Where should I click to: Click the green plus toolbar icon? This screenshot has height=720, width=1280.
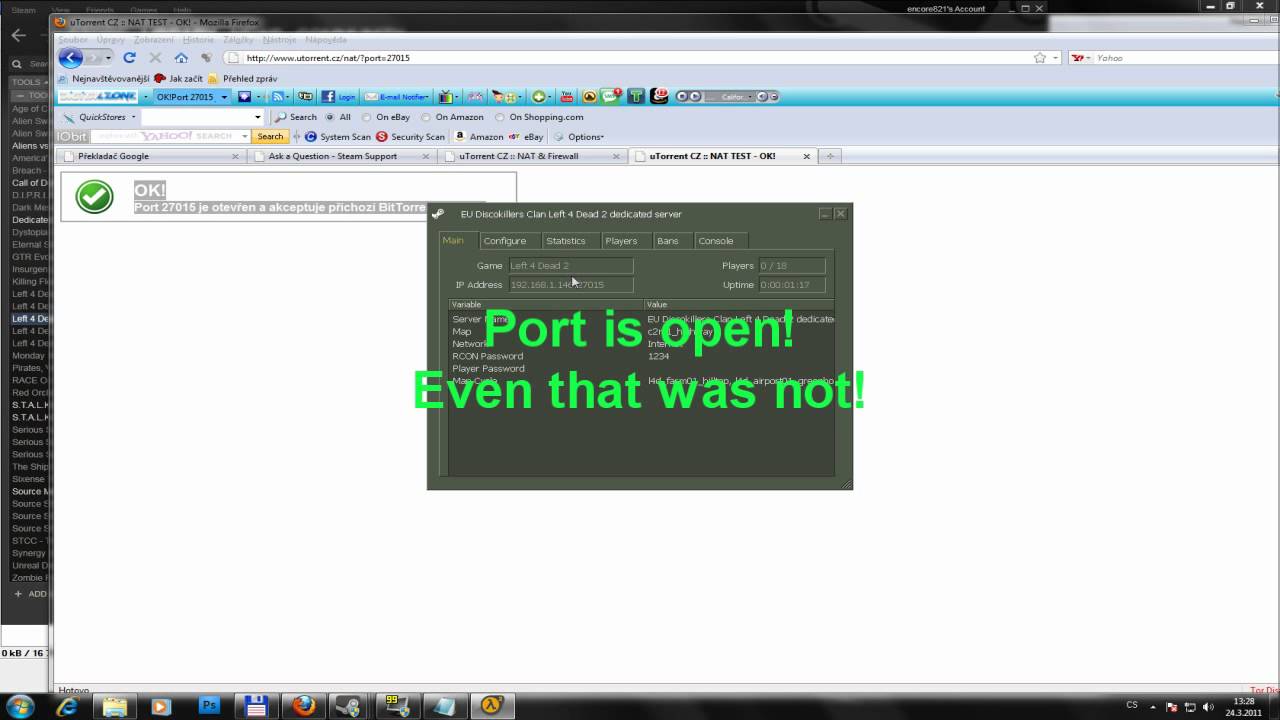point(539,96)
